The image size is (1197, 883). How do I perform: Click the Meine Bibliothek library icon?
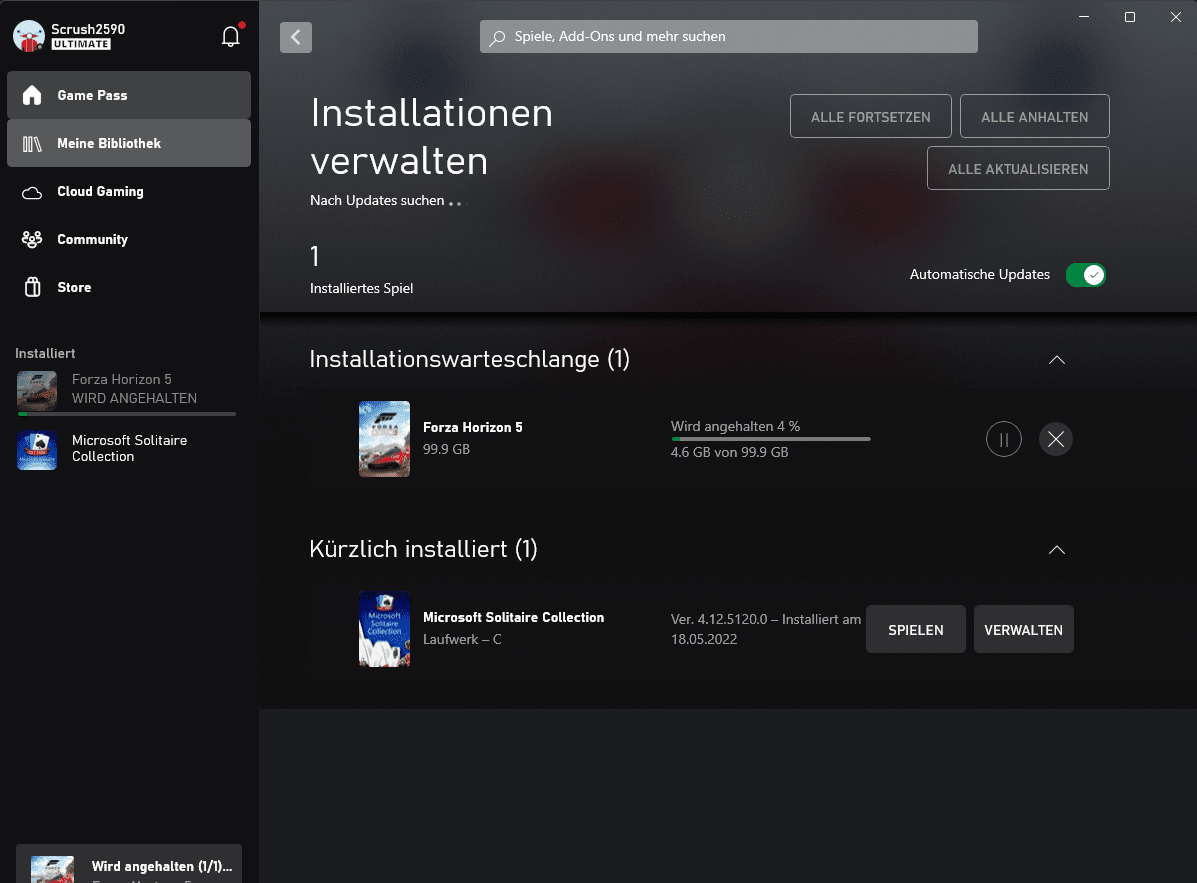pyautogui.click(x=32, y=143)
